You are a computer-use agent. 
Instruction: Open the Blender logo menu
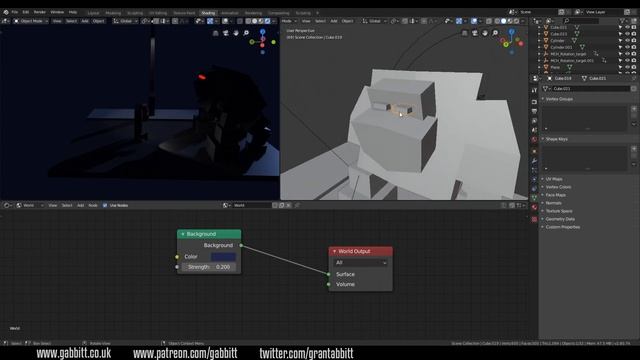coord(6,12)
